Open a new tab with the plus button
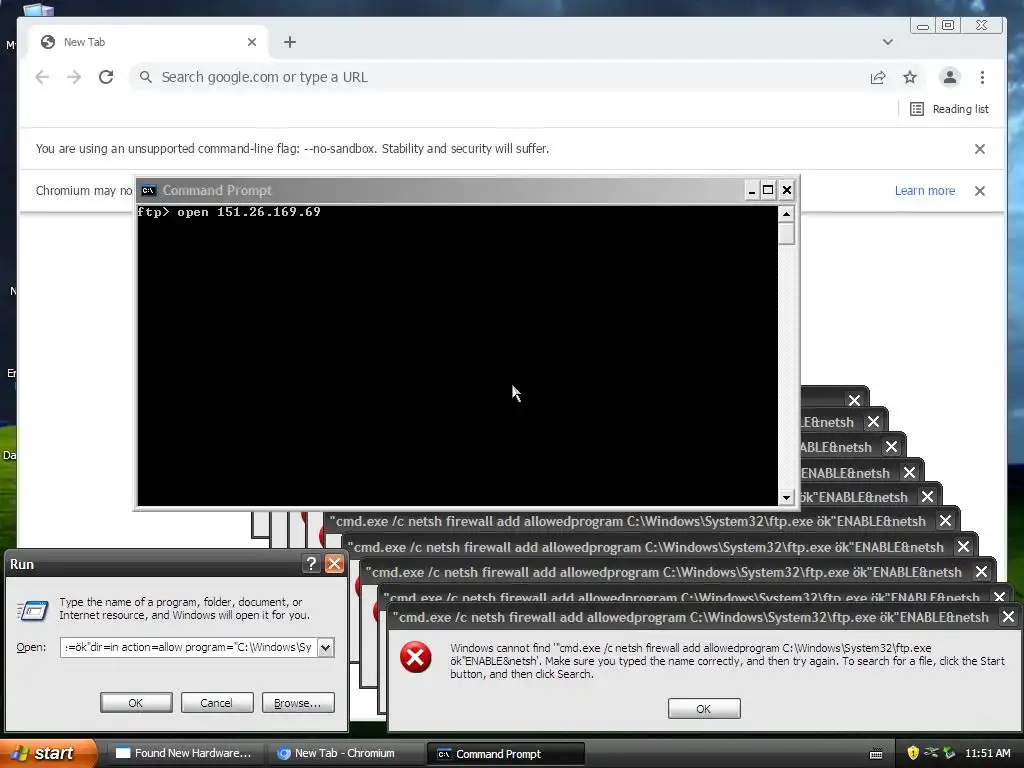The height and width of the screenshot is (768, 1024). click(290, 42)
